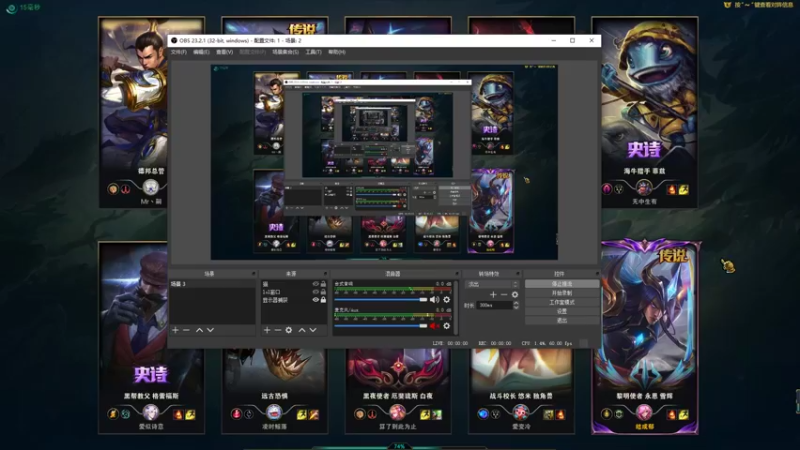The width and height of the screenshot is (800, 450).
Task: Click the mixer panel vertical scrollbar
Action: 456,307
